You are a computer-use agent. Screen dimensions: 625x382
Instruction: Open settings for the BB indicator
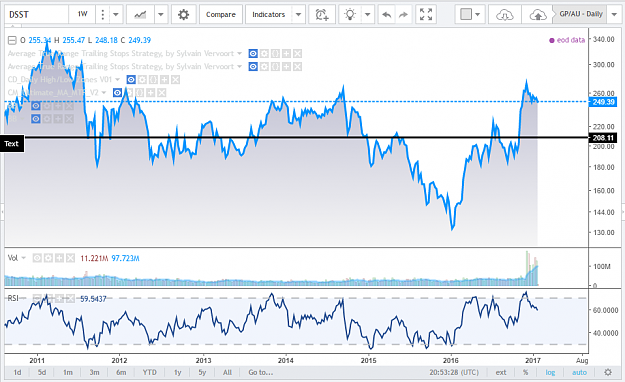(47, 119)
